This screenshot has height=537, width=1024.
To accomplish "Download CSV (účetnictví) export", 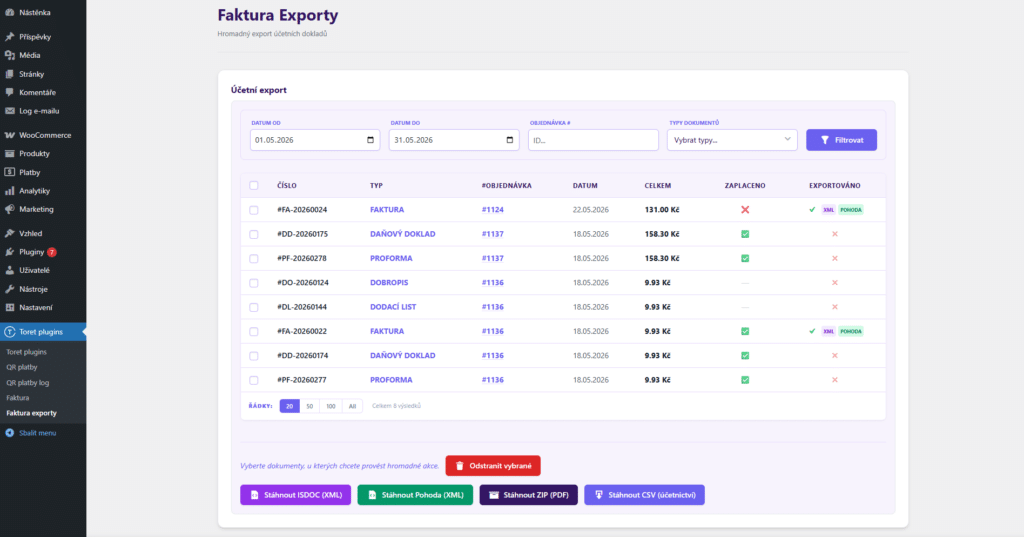I will tap(644, 495).
